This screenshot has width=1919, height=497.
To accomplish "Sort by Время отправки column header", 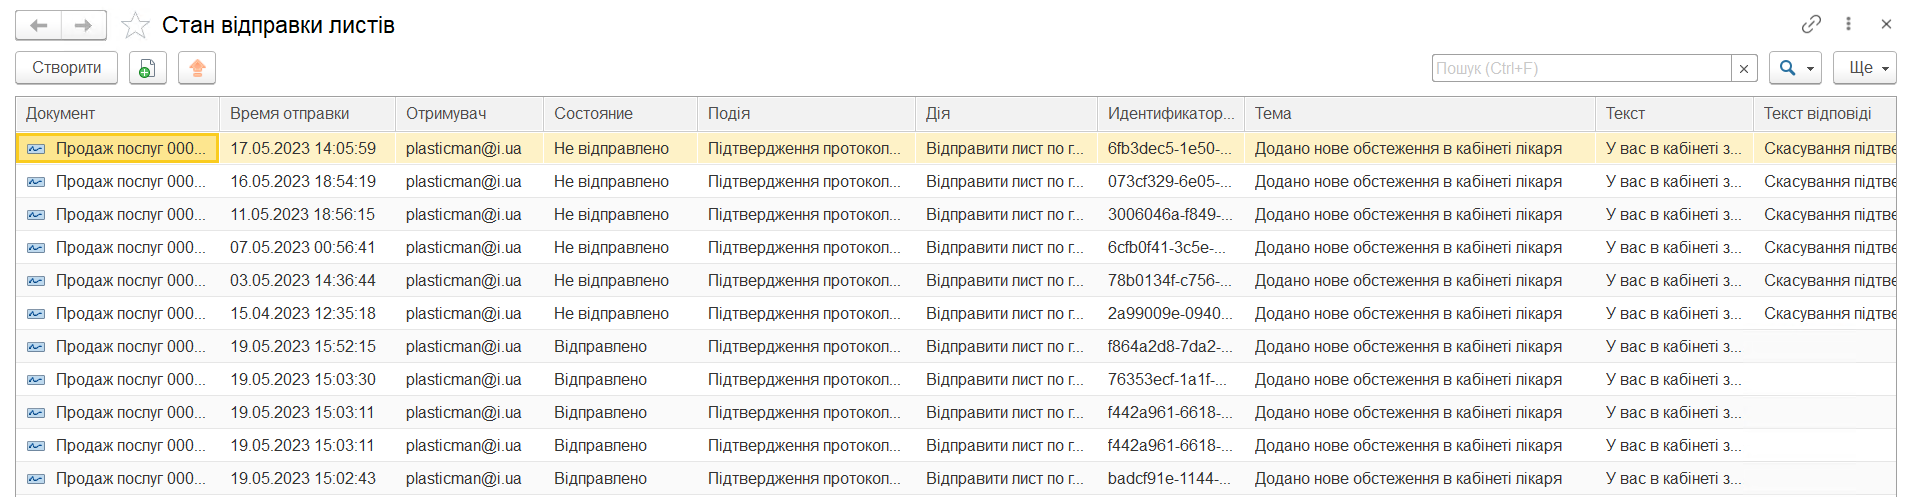I will (290, 114).
